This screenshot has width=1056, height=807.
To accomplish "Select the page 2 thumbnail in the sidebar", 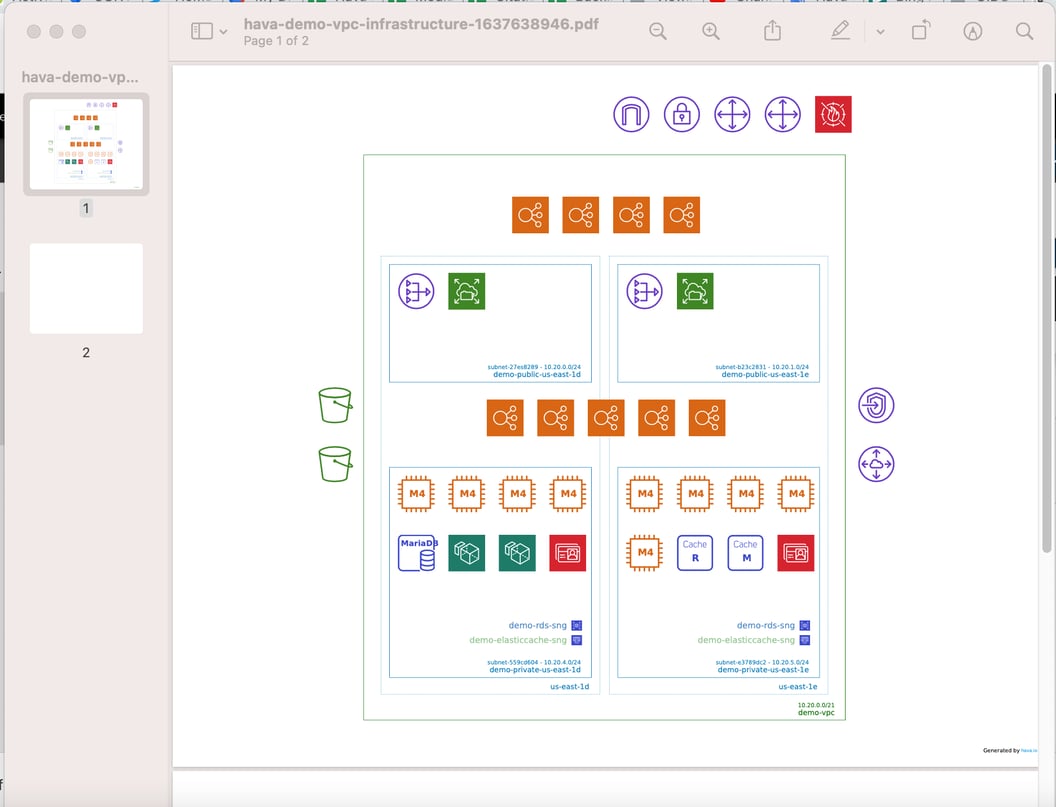I will point(85,288).
